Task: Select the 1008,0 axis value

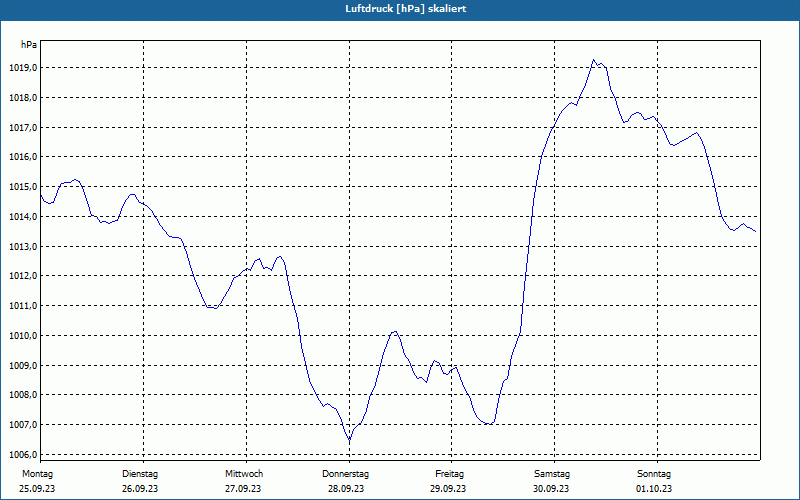Action: coord(23,395)
